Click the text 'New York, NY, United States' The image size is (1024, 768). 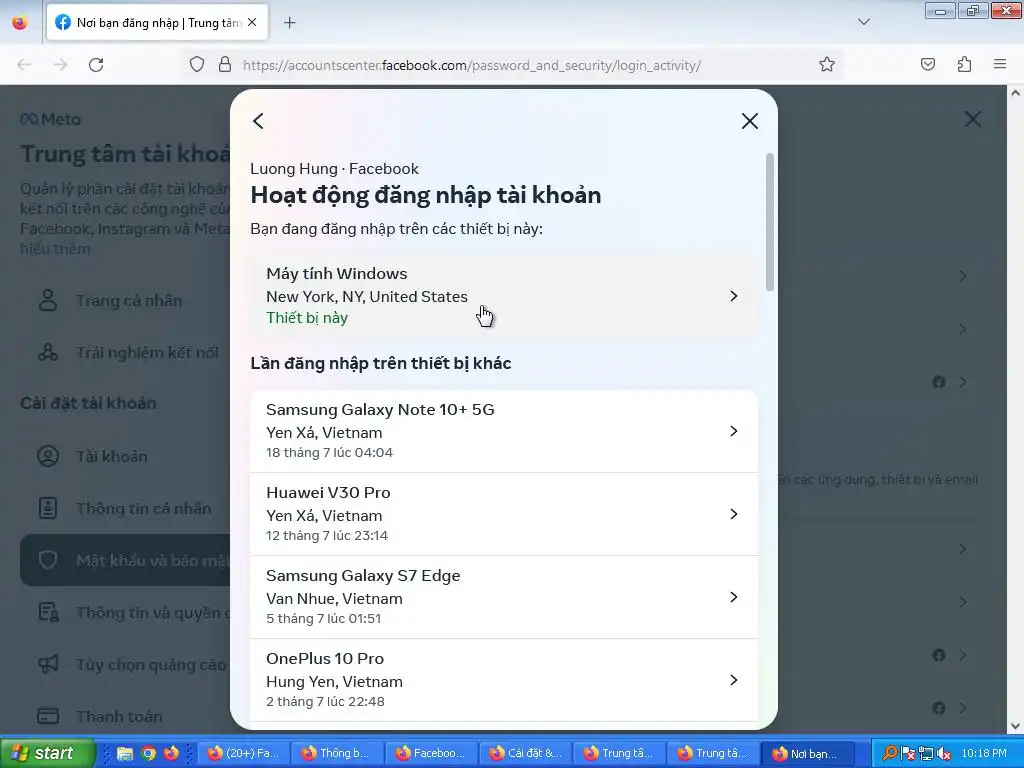(x=367, y=296)
